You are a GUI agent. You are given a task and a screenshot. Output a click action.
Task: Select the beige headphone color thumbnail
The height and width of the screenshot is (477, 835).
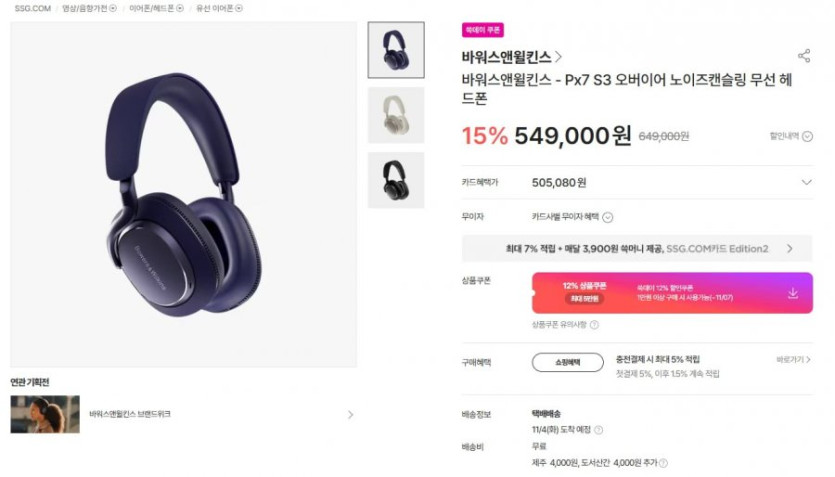(396, 115)
